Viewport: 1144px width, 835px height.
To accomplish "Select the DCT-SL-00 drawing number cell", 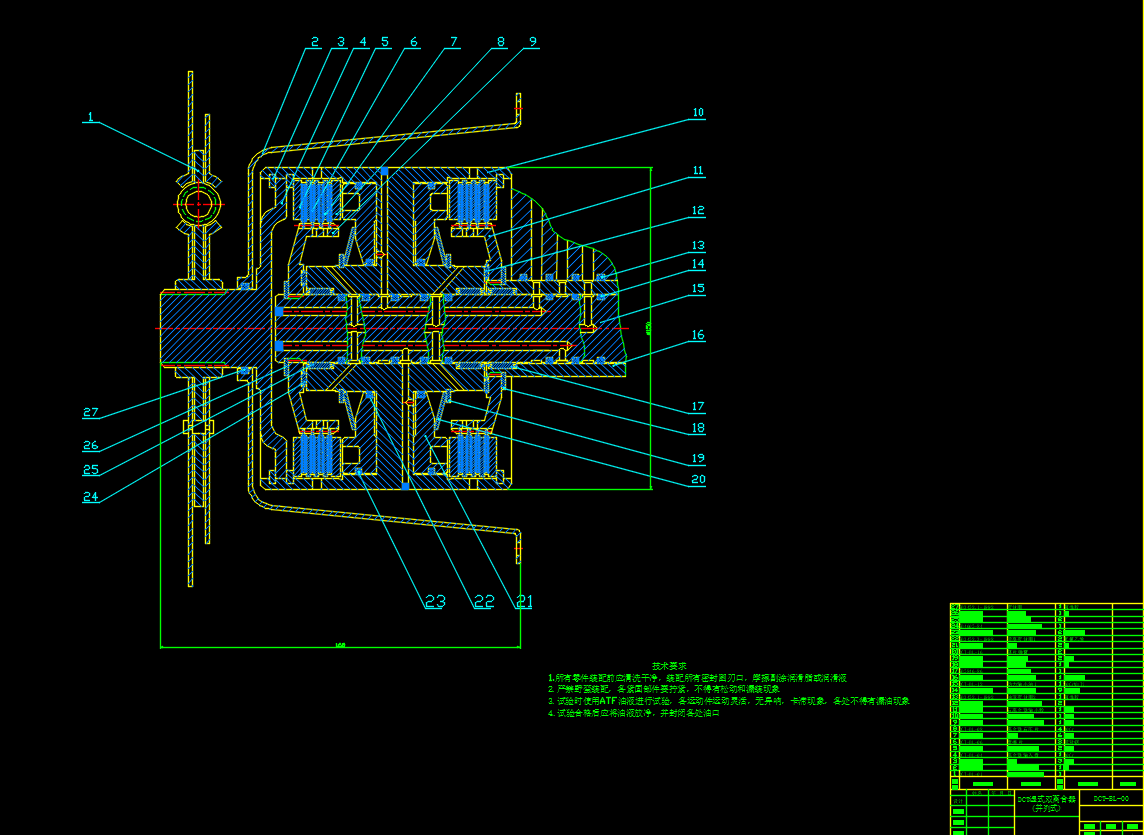I will (x=1111, y=799).
